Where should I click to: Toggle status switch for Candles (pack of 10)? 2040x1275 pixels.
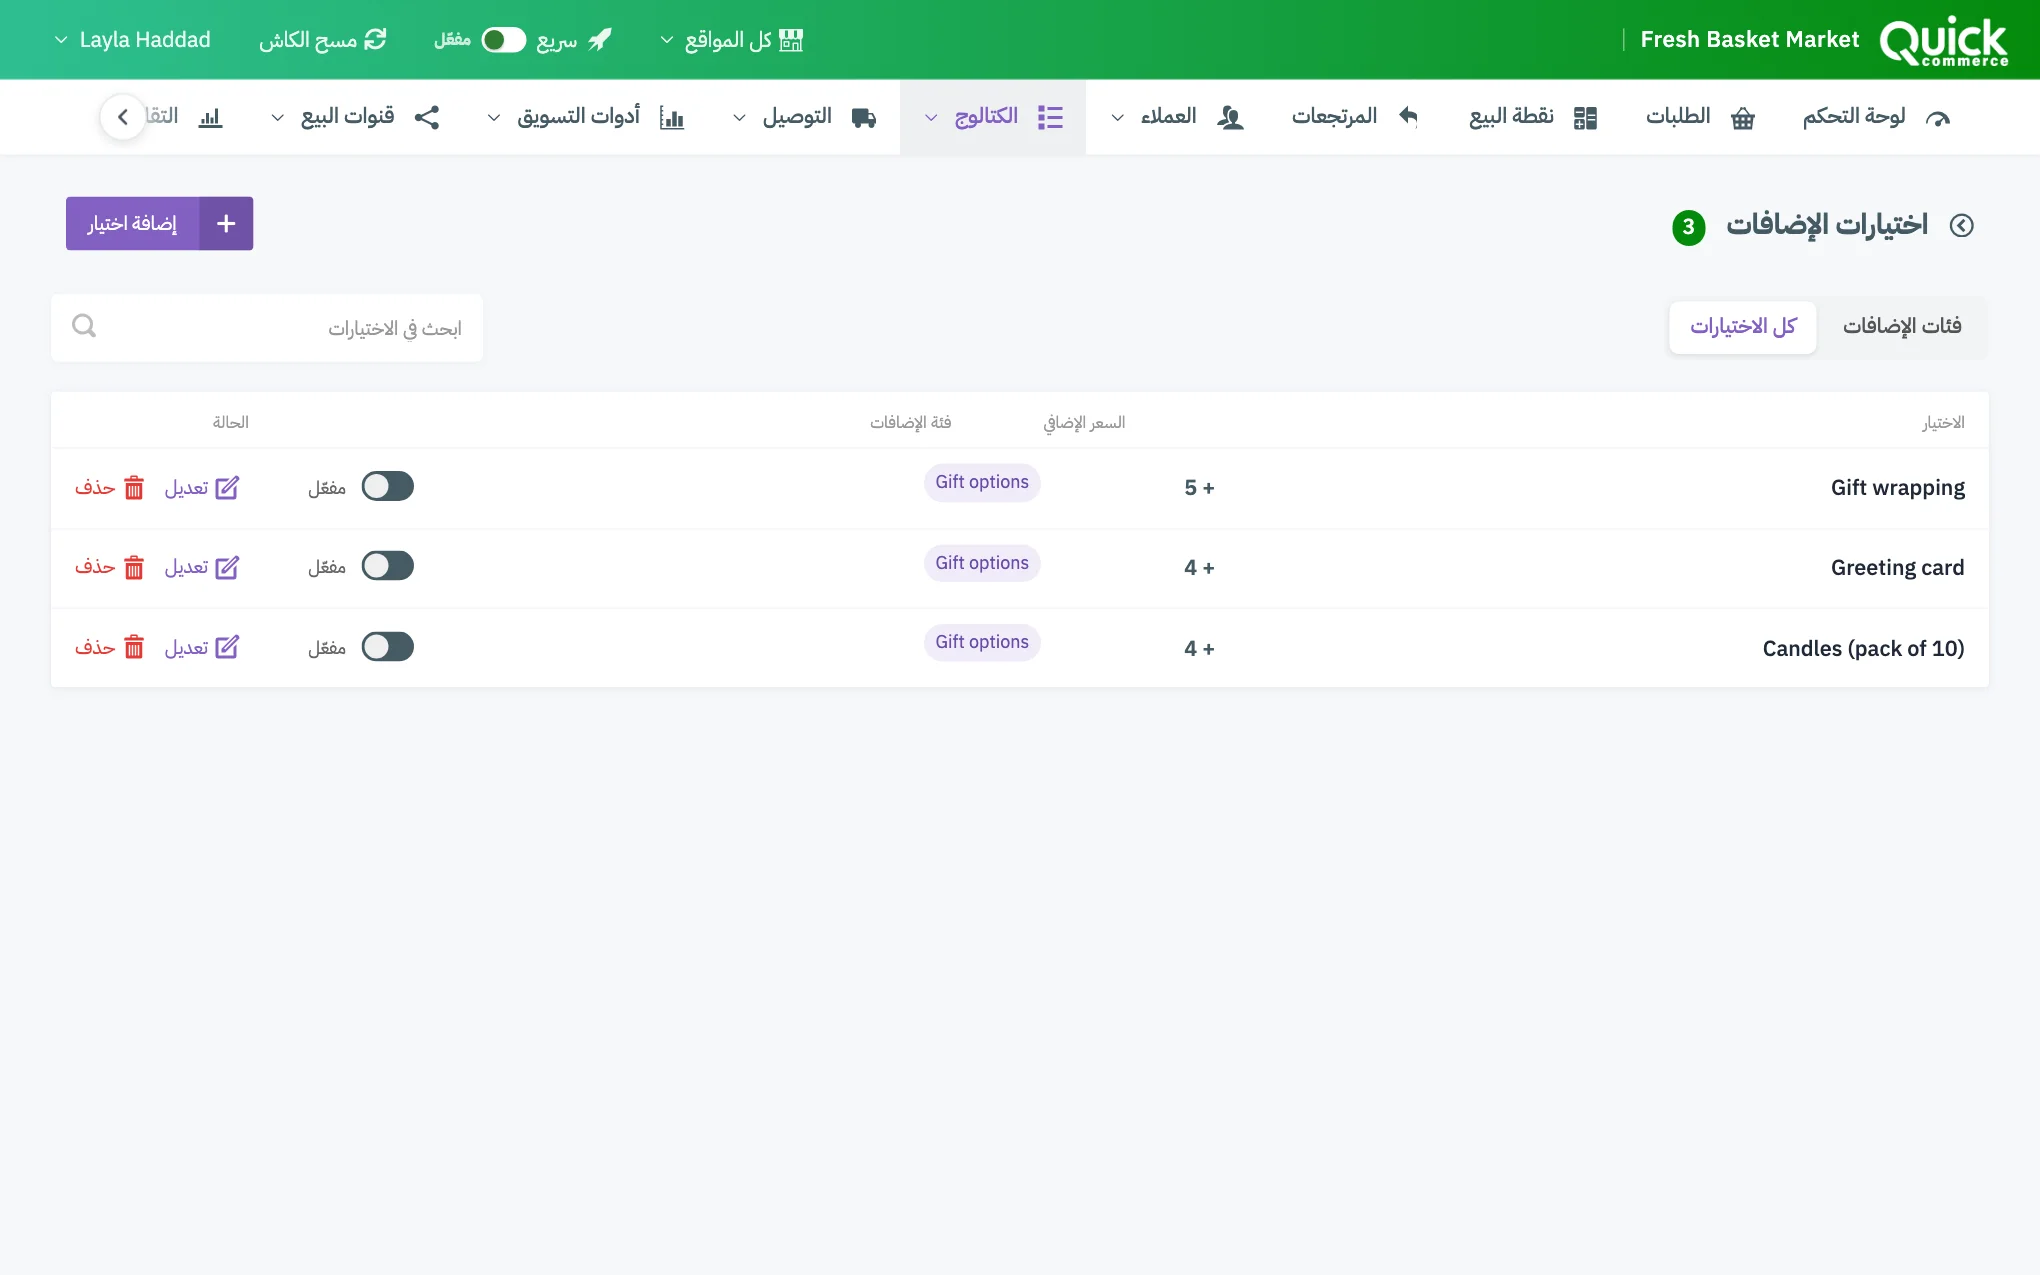point(388,647)
